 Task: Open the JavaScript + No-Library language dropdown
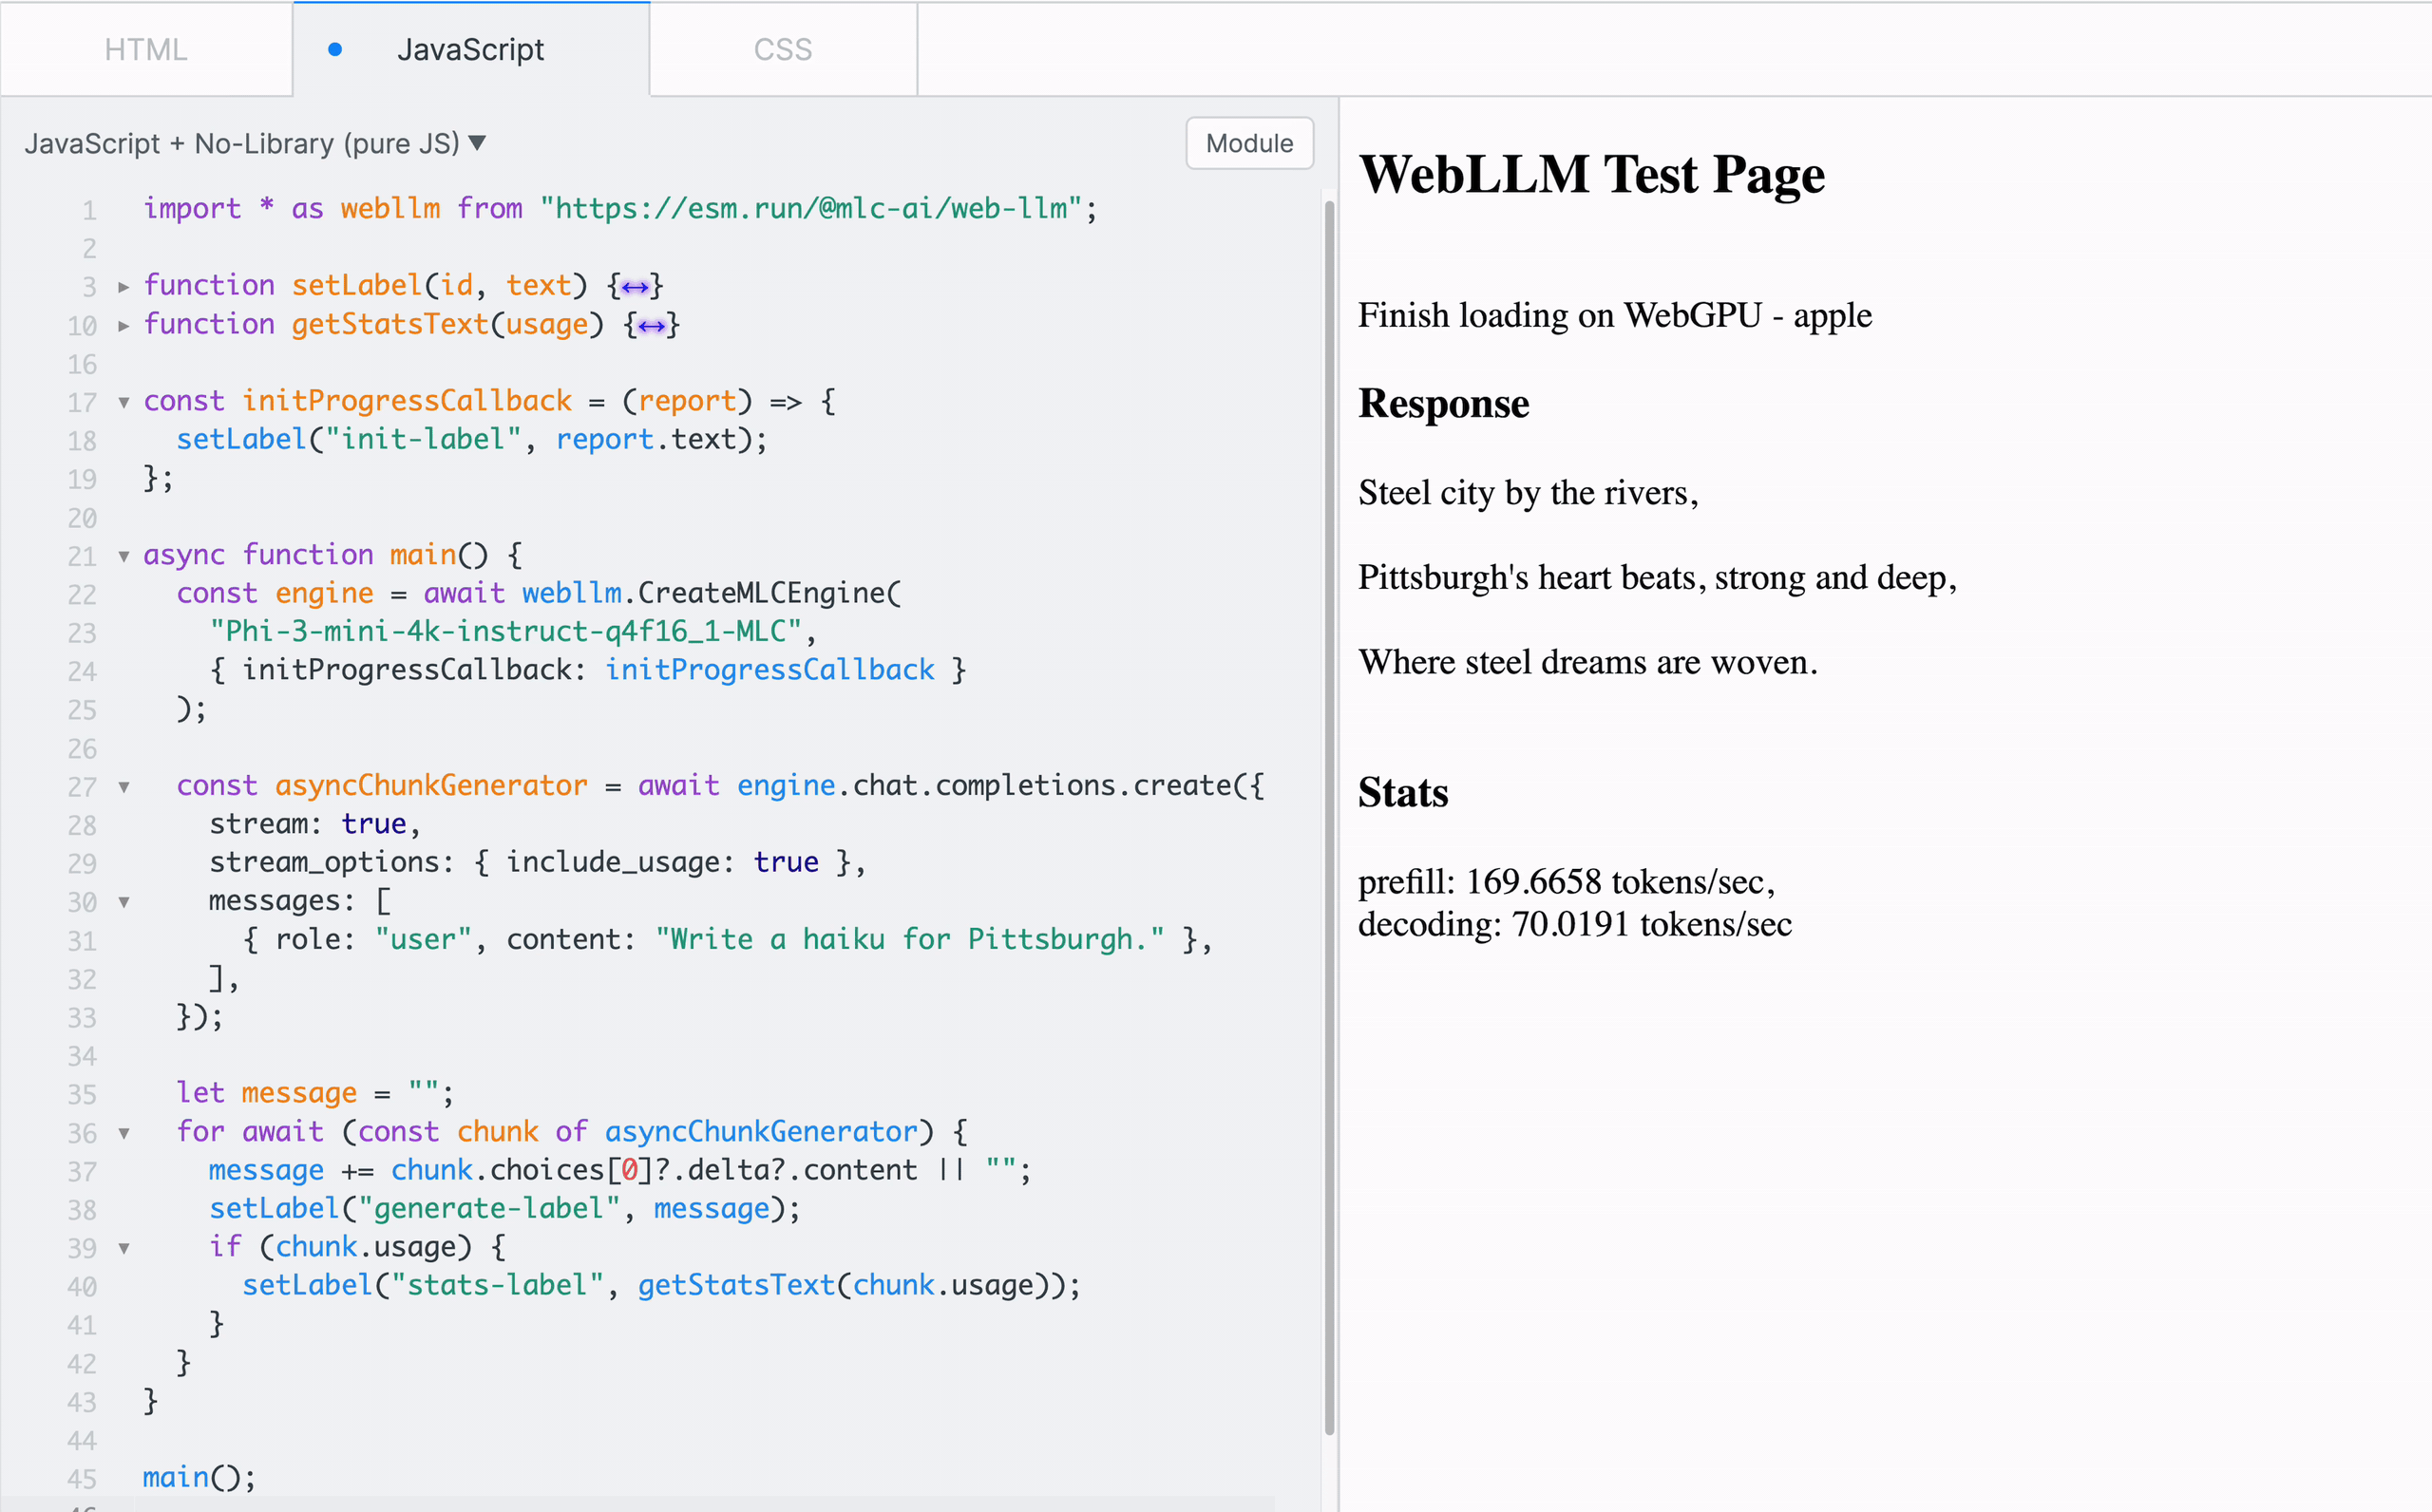tap(255, 143)
